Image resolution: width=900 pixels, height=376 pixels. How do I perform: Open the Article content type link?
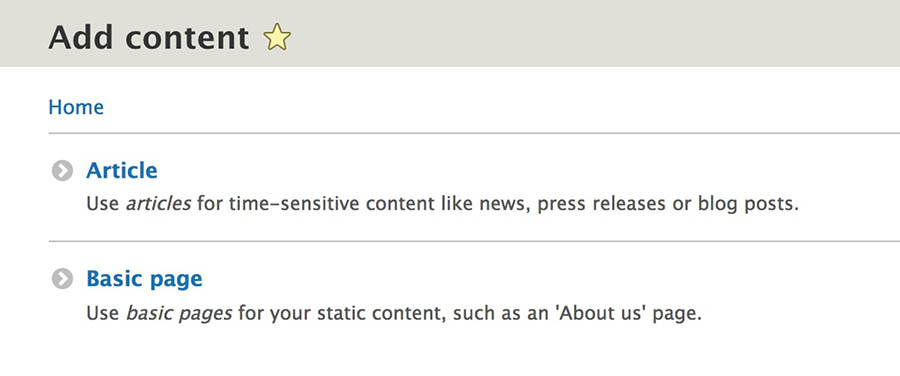tap(122, 170)
